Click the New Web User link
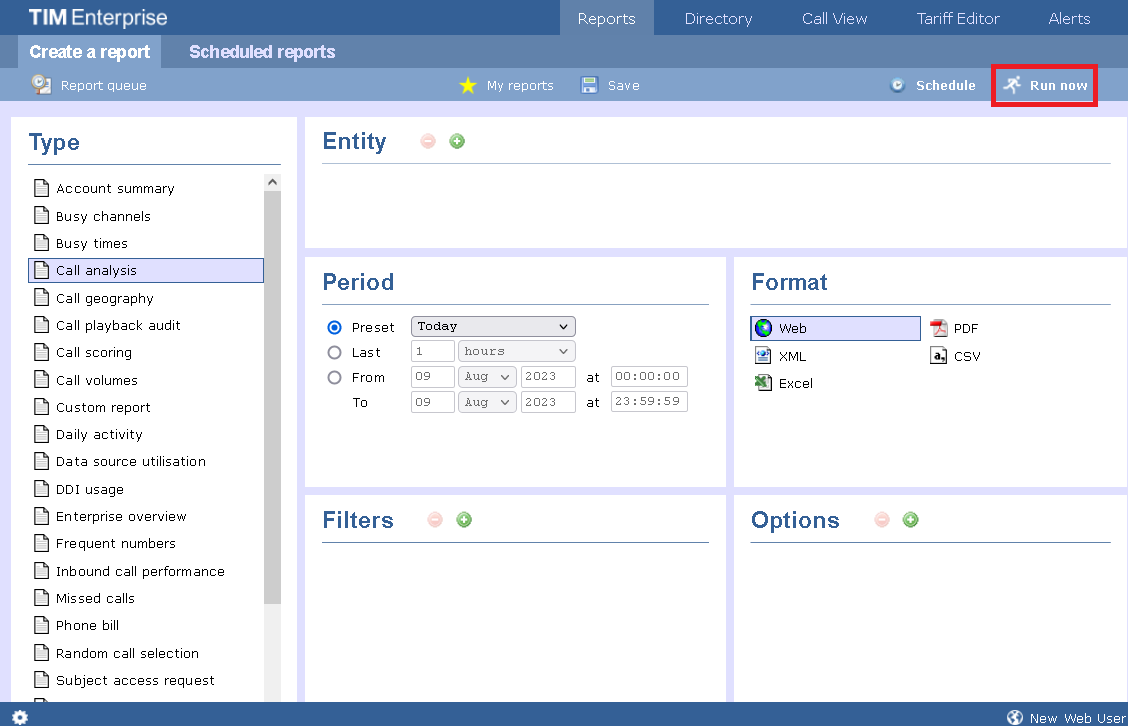This screenshot has height=726, width=1128. click(x=1077, y=716)
